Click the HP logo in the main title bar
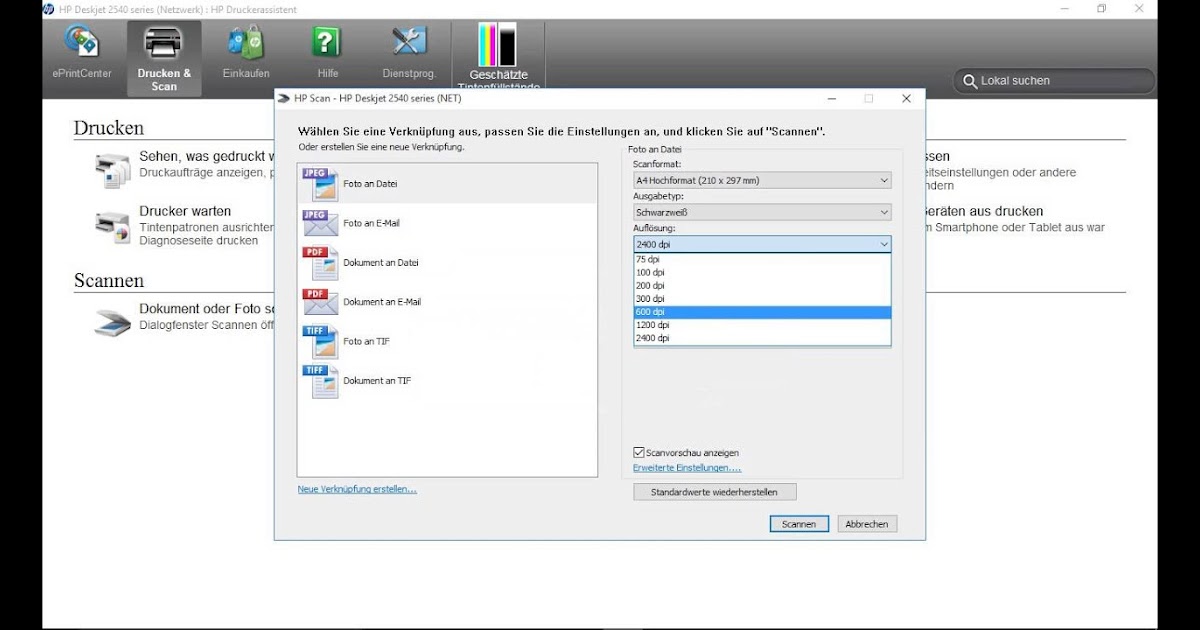This screenshot has width=1200, height=630. (48, 9)
